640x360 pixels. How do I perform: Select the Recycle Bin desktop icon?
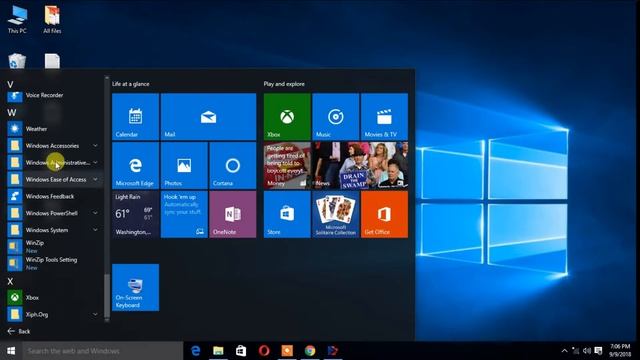click(x=17, y=61)
